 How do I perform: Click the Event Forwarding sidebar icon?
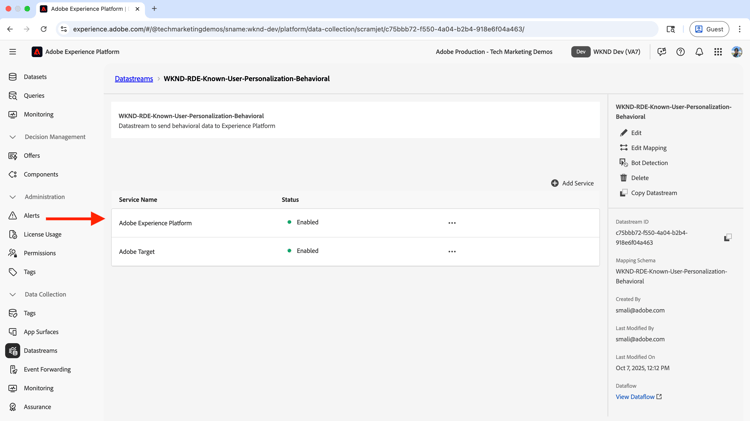[13, 369]
